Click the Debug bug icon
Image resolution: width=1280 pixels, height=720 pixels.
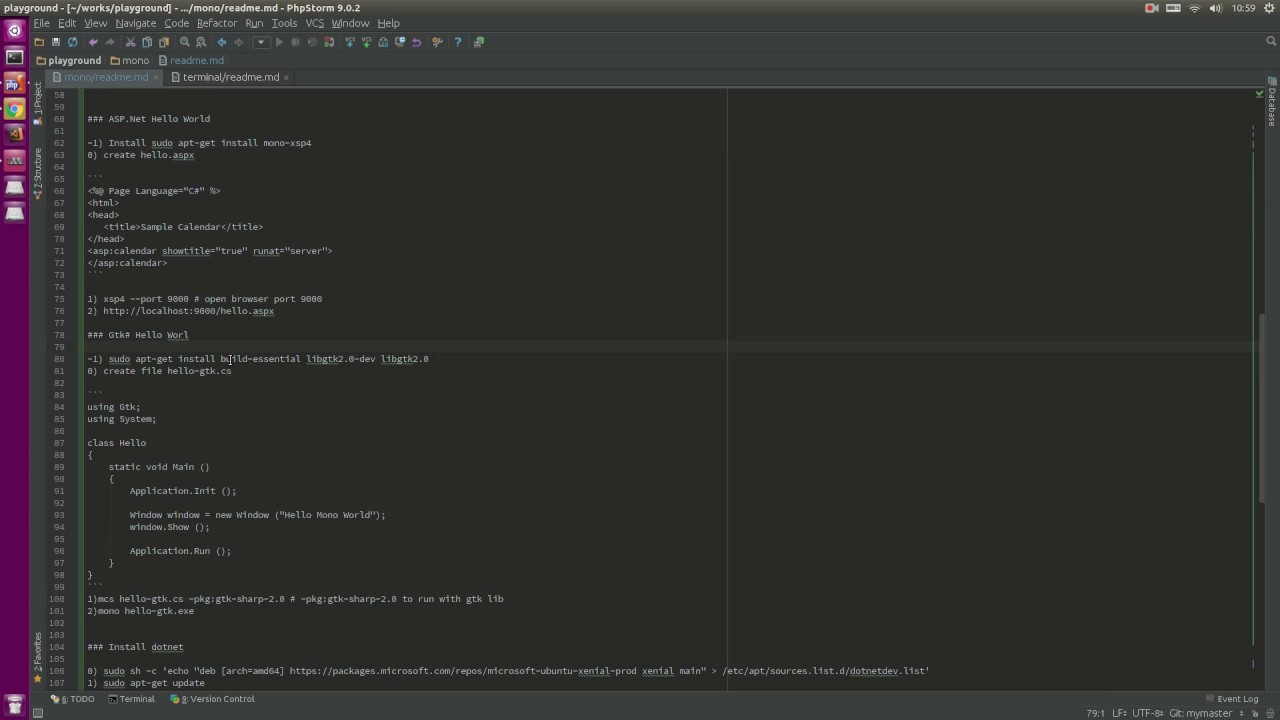pos(296,42)
